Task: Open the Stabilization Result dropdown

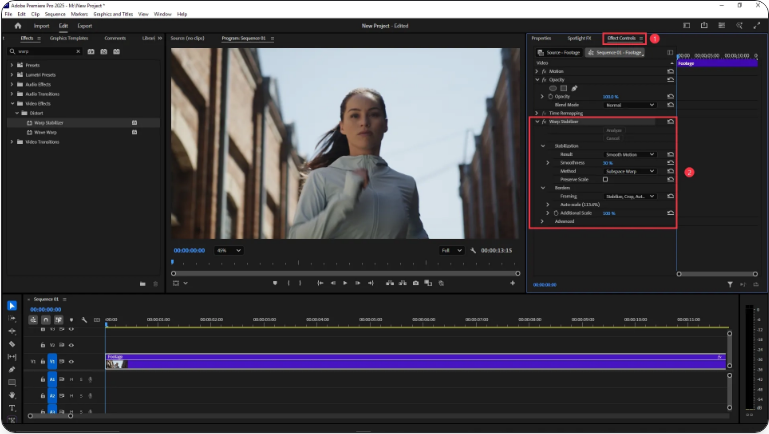Action: tap(630, 155)
